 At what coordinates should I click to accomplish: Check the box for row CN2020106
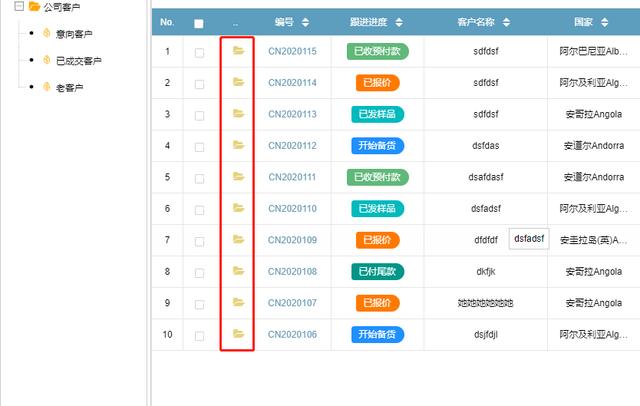click(x=199, y=335)
